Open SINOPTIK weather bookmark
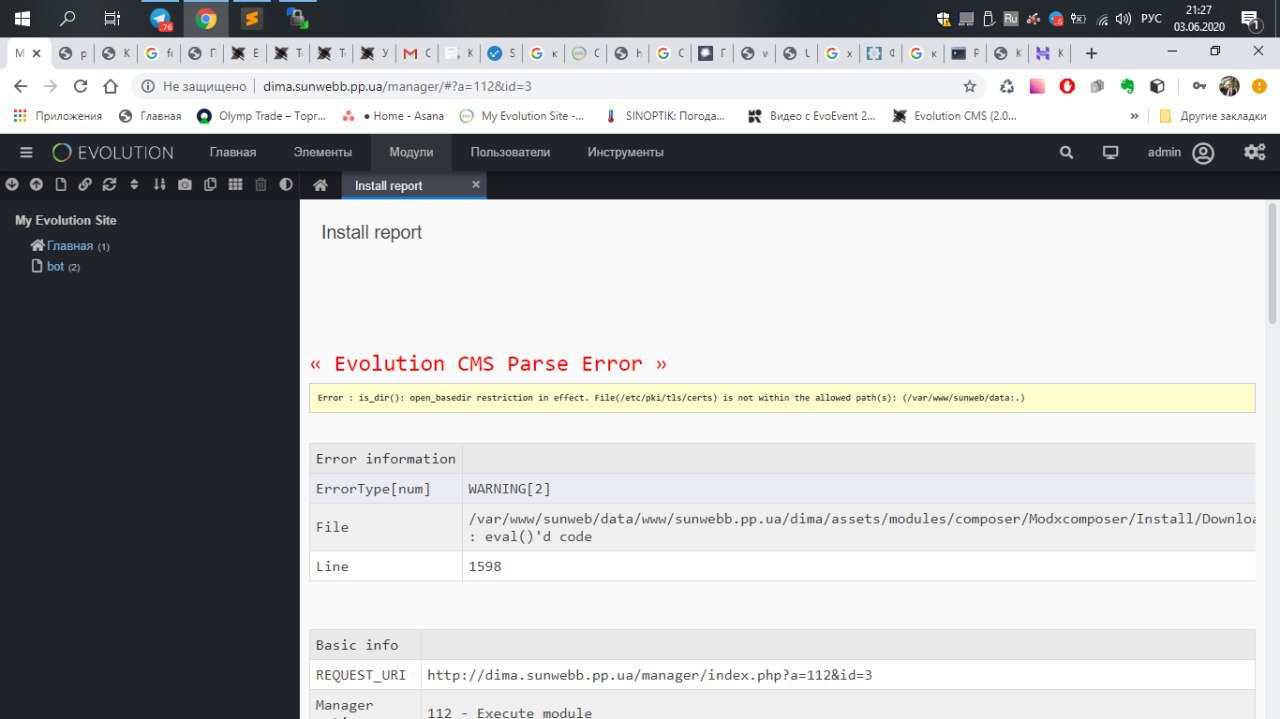The width and height of the screenshot is (1280, 719). (x=665, y=116)
